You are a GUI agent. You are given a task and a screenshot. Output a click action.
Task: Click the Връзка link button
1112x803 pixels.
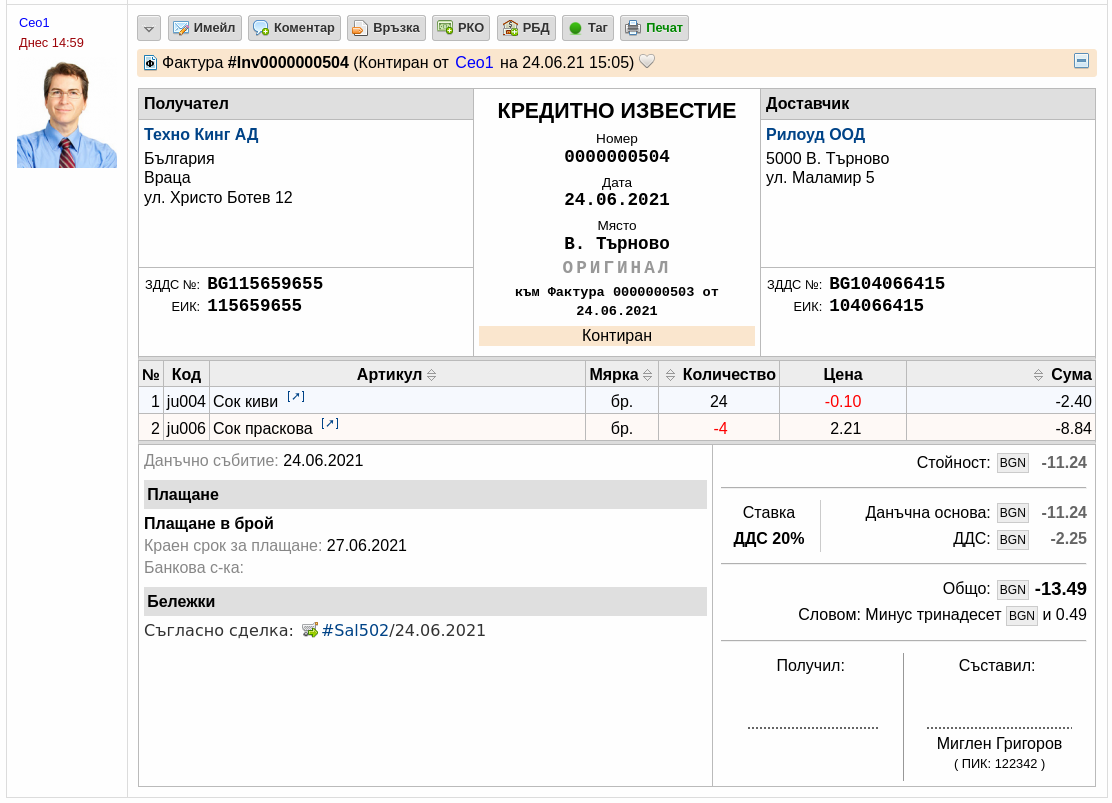(x=387, y=28)
